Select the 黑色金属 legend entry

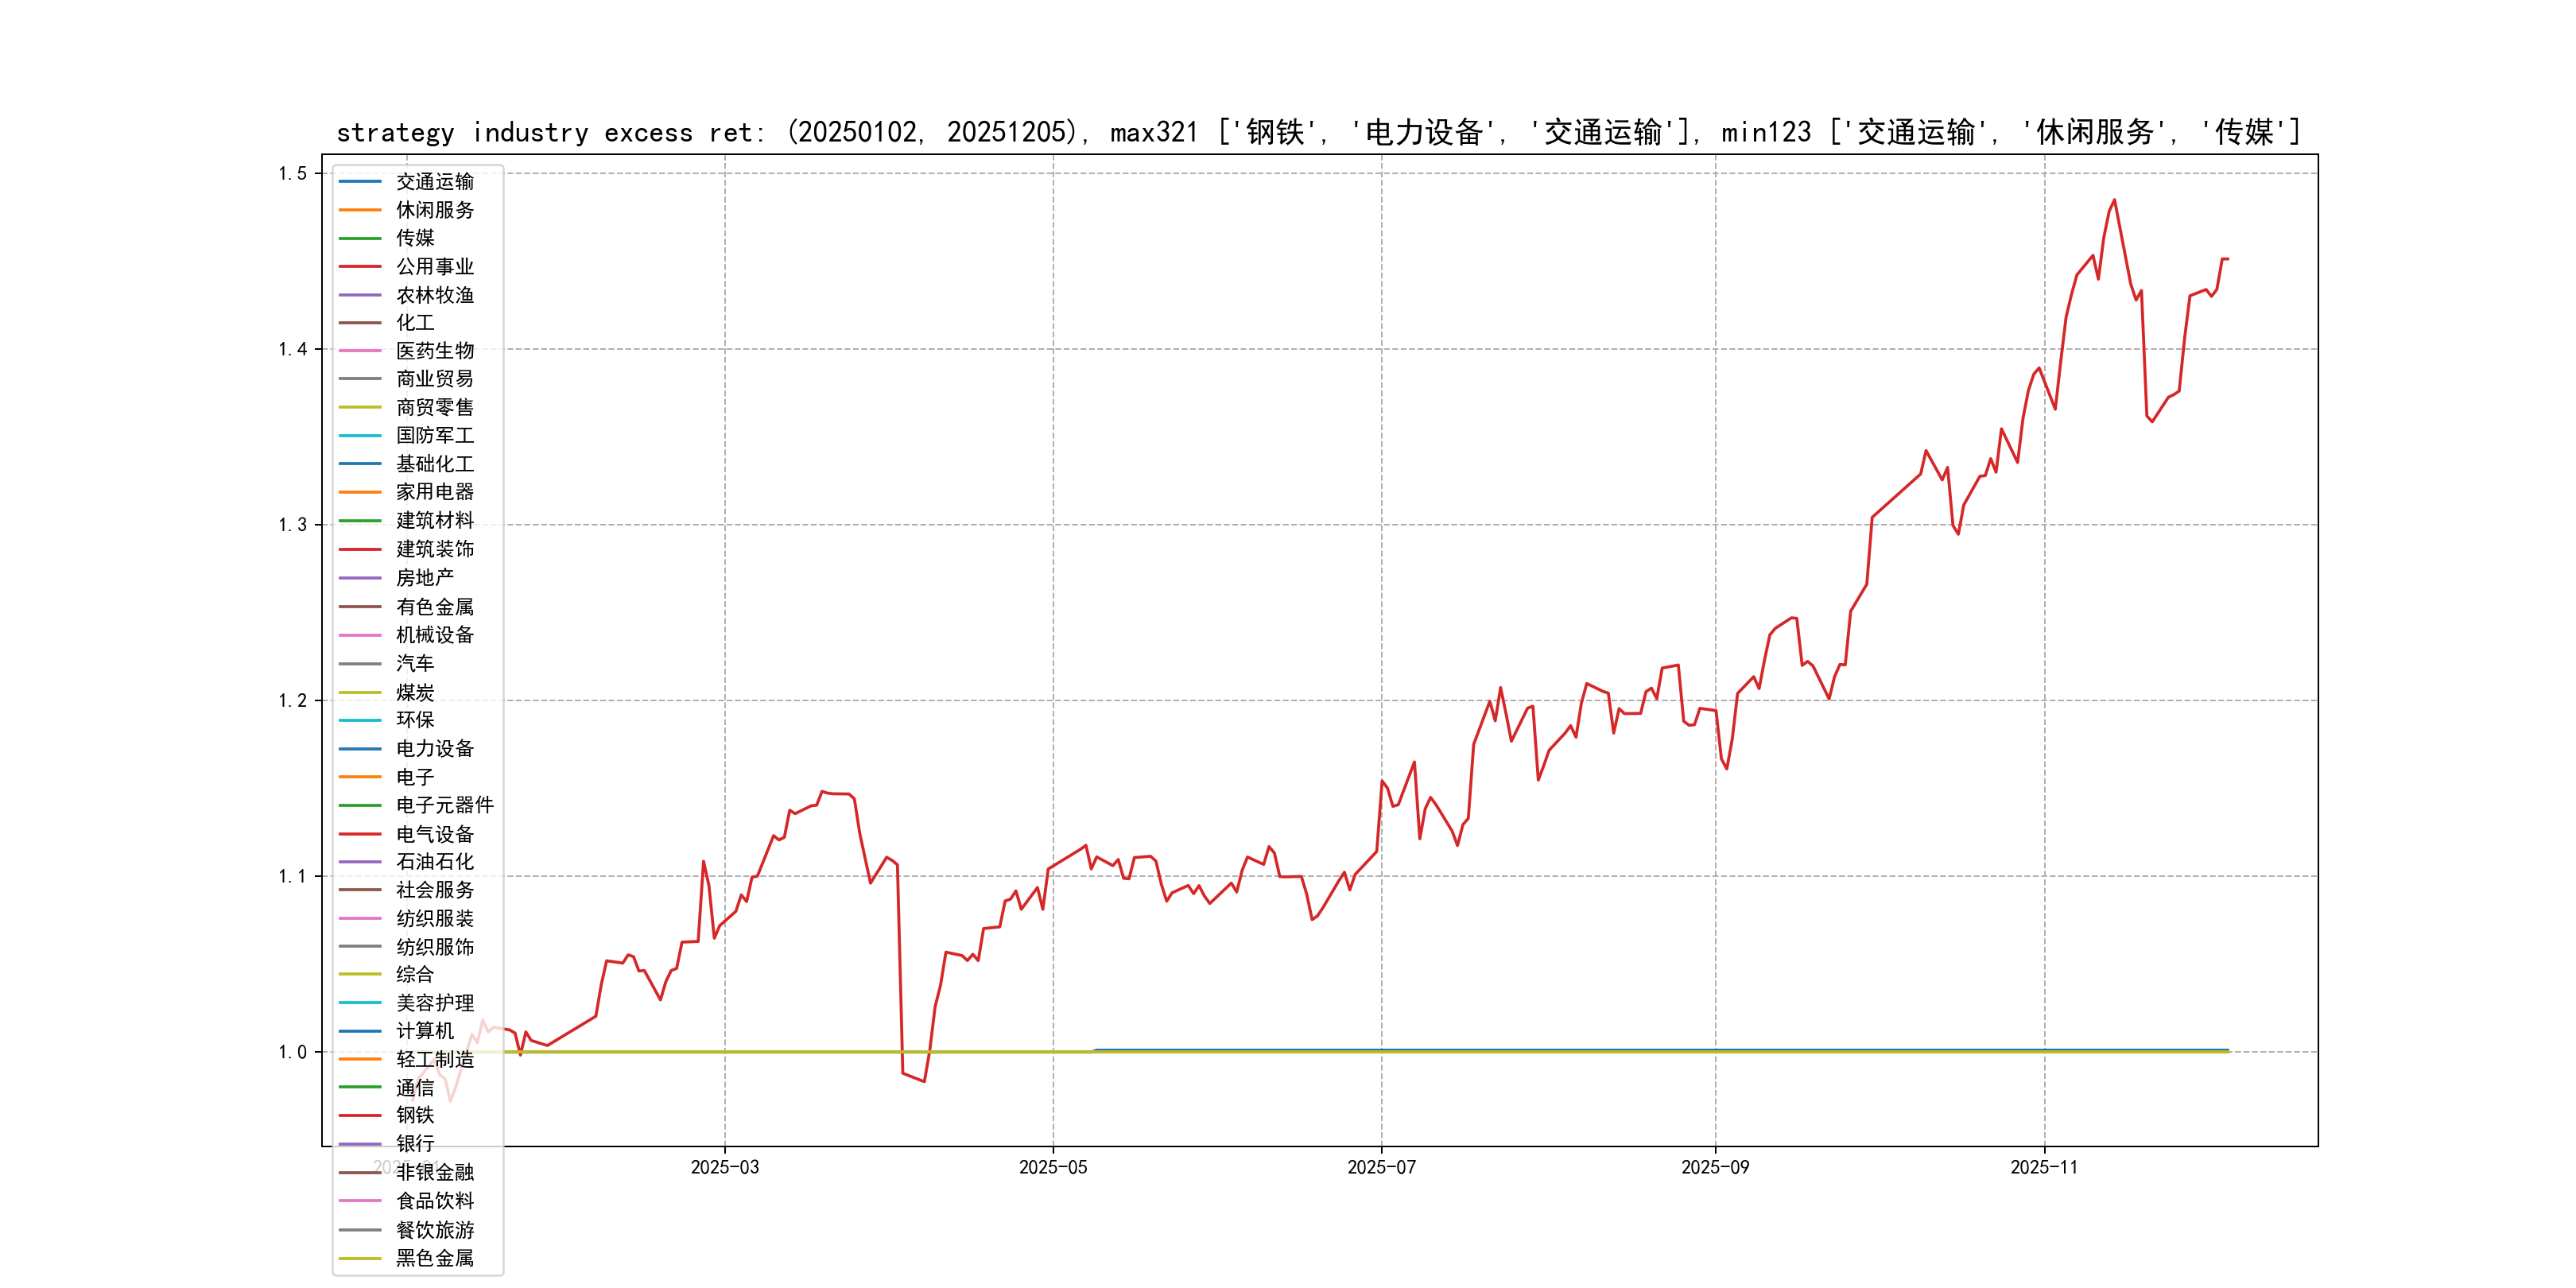434,1258
